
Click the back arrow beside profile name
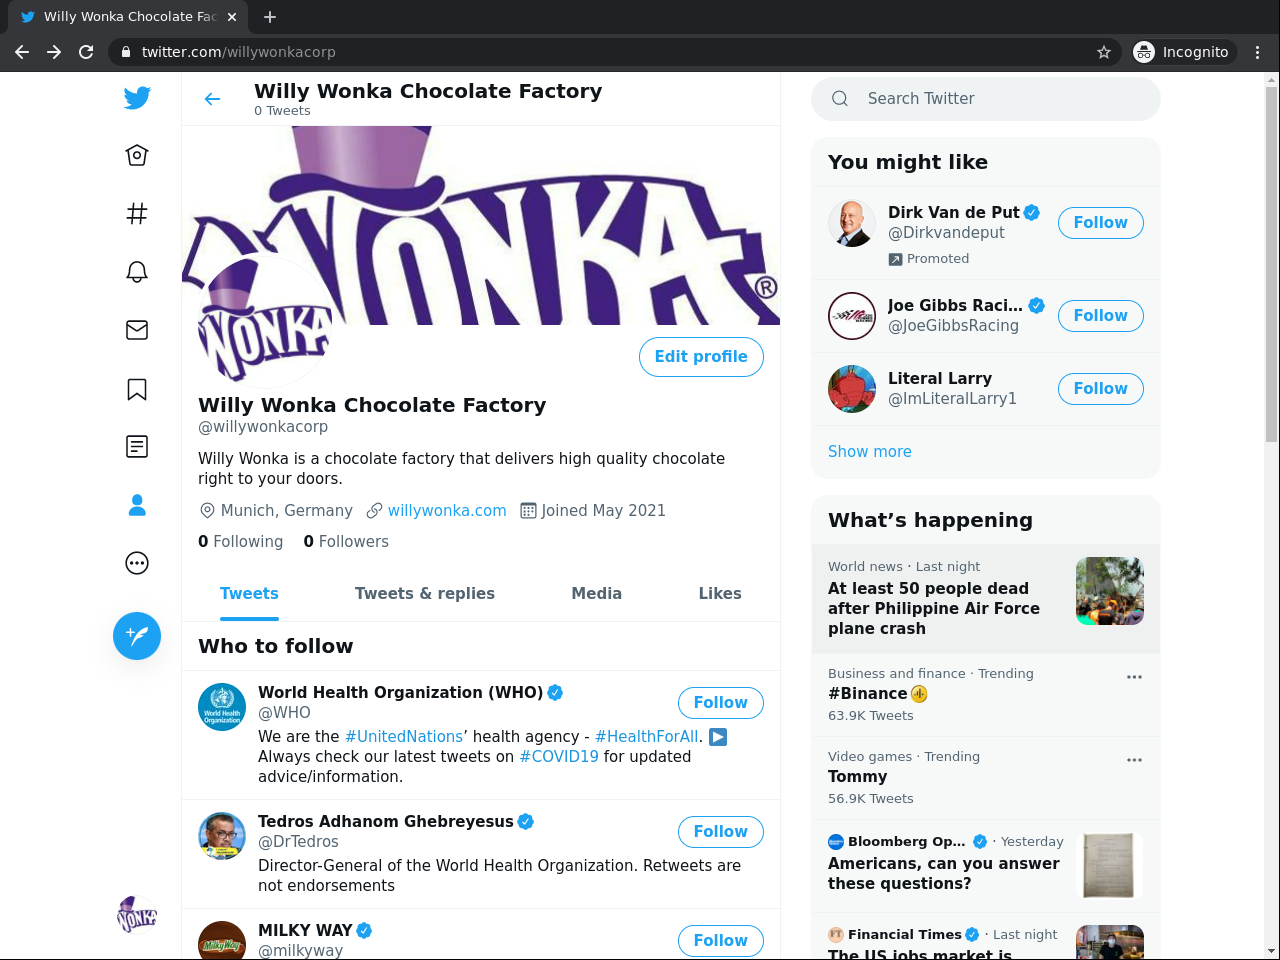point(212,99)
